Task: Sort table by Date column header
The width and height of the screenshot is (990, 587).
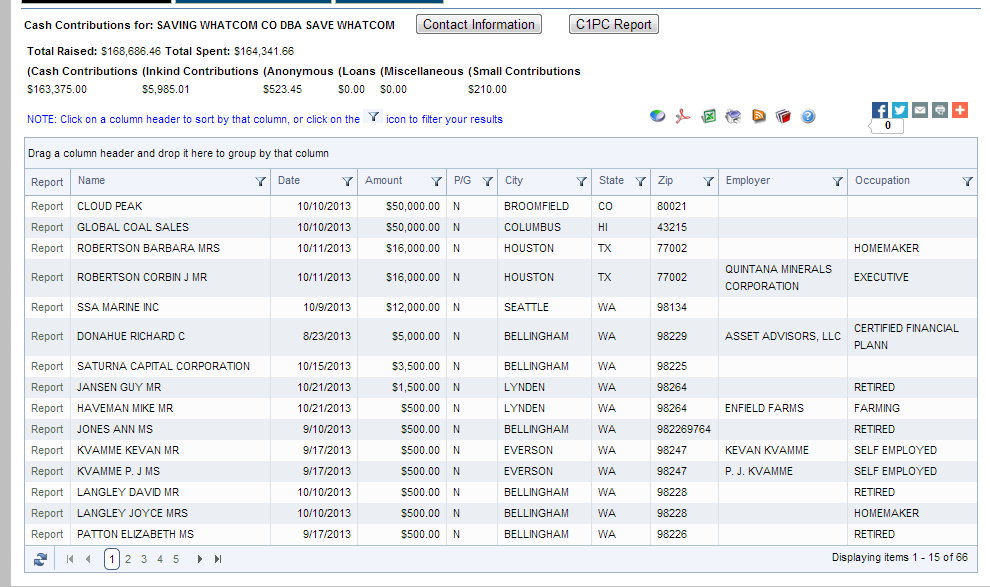Action: tap(289, 181)
